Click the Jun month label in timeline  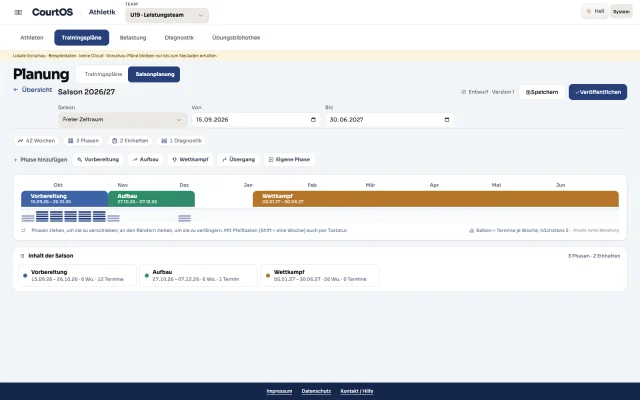560,185
